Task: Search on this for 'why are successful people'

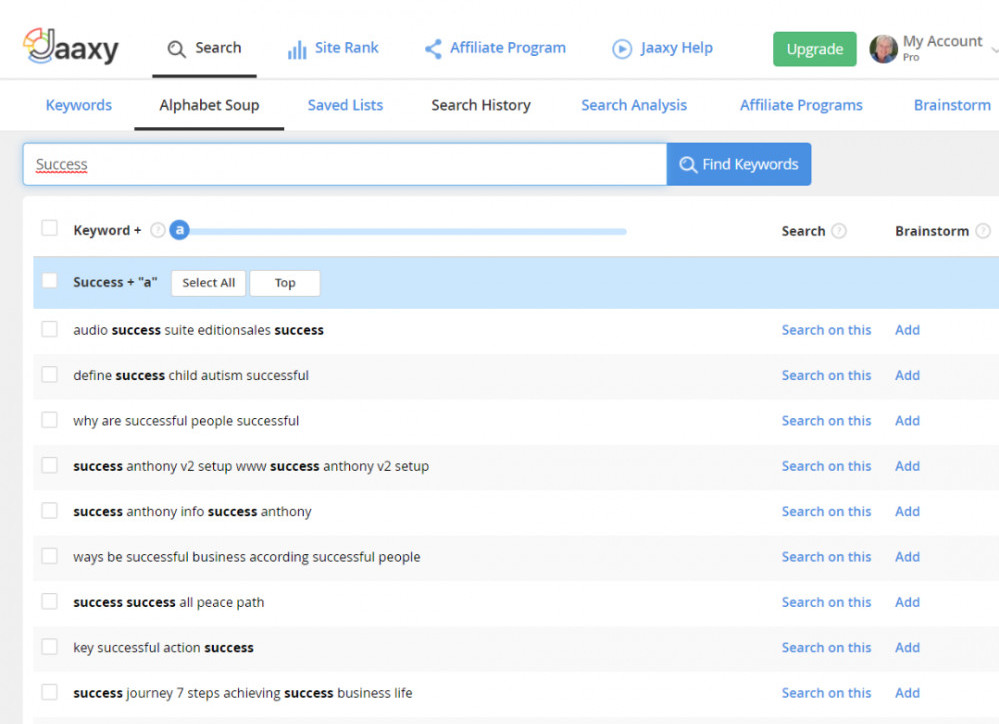Action: [x=826, y=421]
